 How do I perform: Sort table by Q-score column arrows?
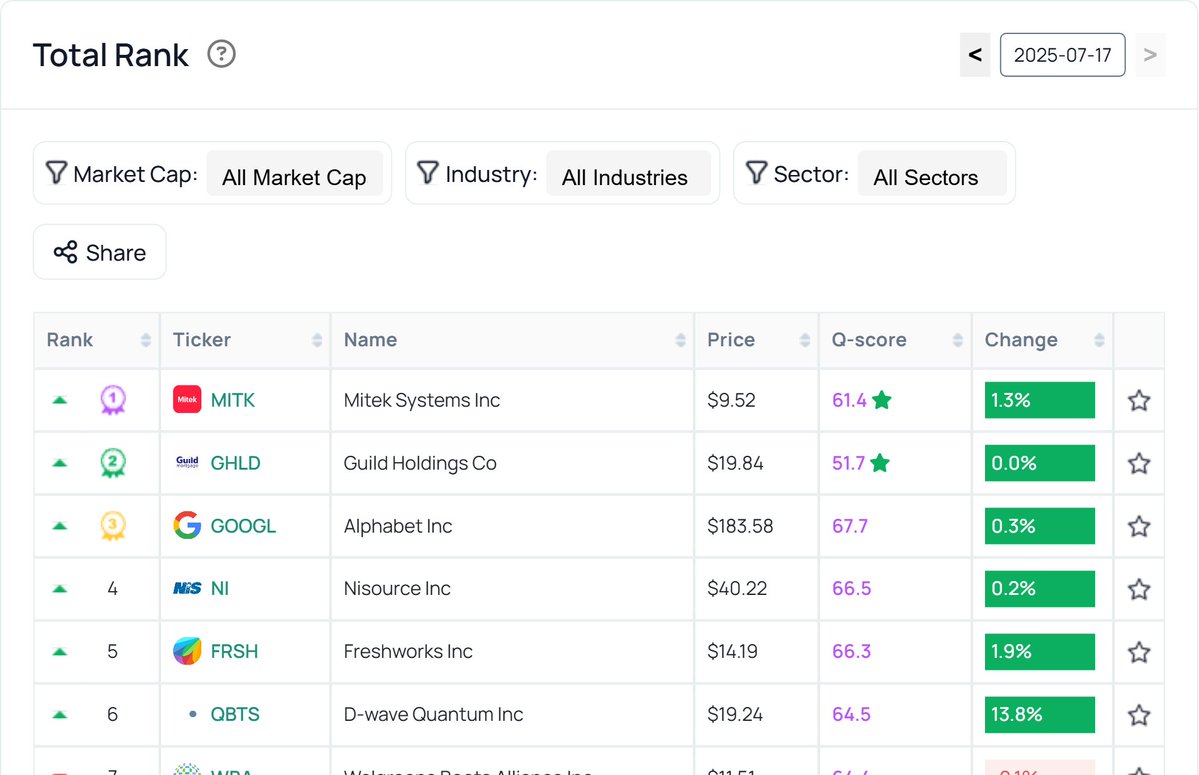click(x=957, y=340)
